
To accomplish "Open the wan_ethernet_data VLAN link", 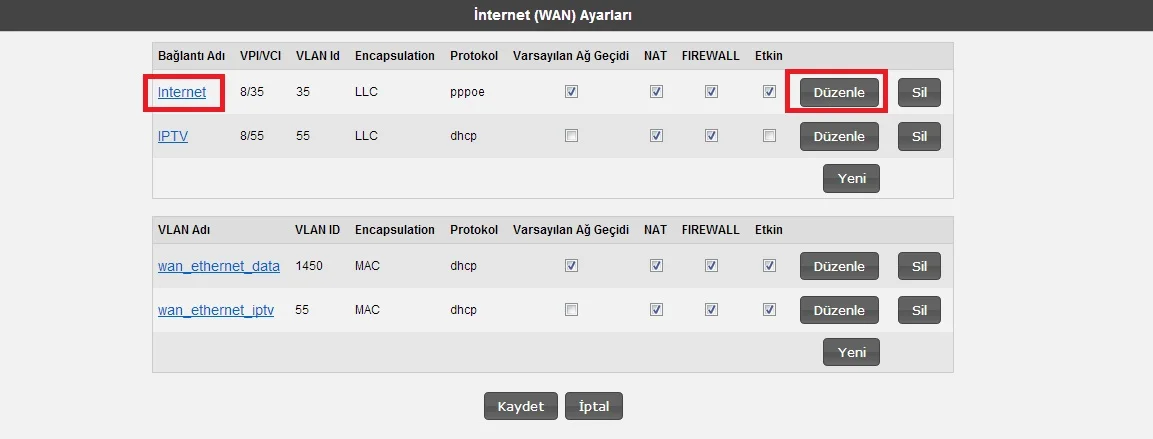I will tap(219, 266).
